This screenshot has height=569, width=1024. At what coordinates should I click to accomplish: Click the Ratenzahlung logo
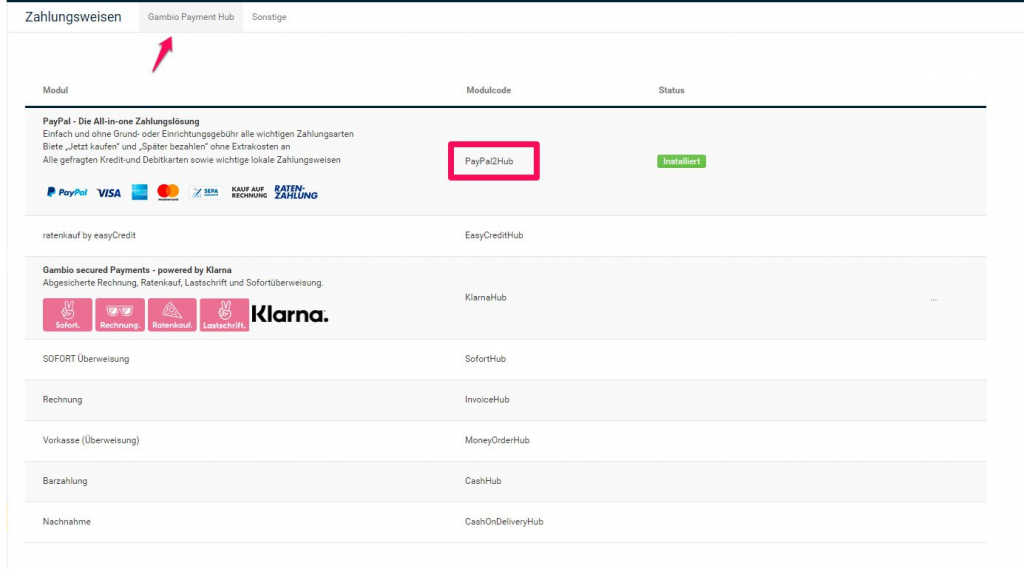296,192
